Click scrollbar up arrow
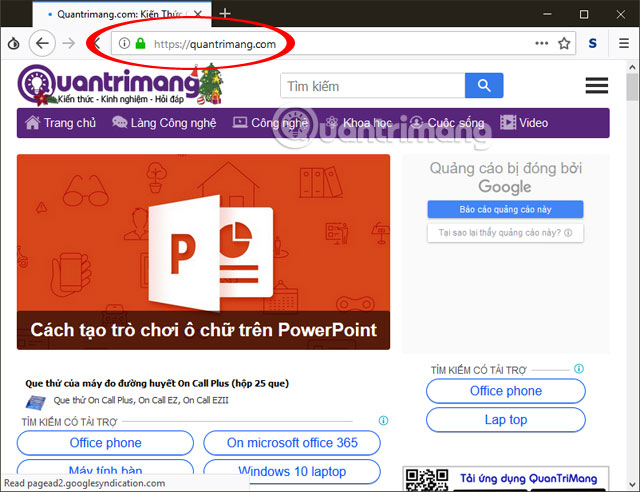The width and height of the screenshot is (640, 492). point(632,67)
